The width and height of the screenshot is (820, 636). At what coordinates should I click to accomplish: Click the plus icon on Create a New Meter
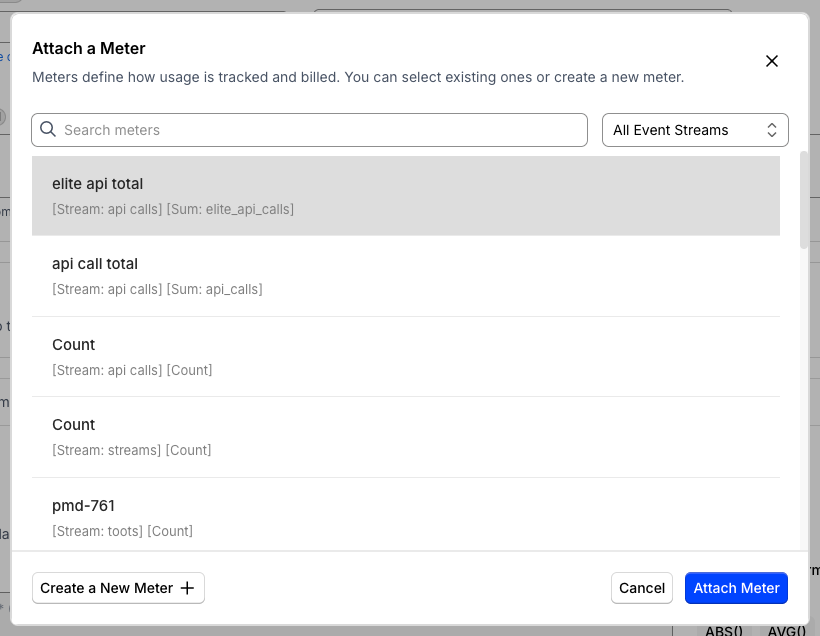187,588
